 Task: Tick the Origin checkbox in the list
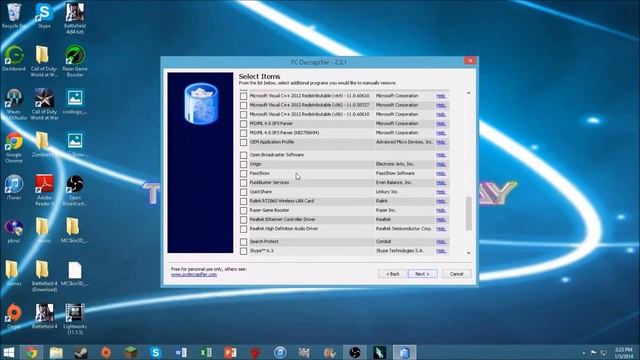244,164
